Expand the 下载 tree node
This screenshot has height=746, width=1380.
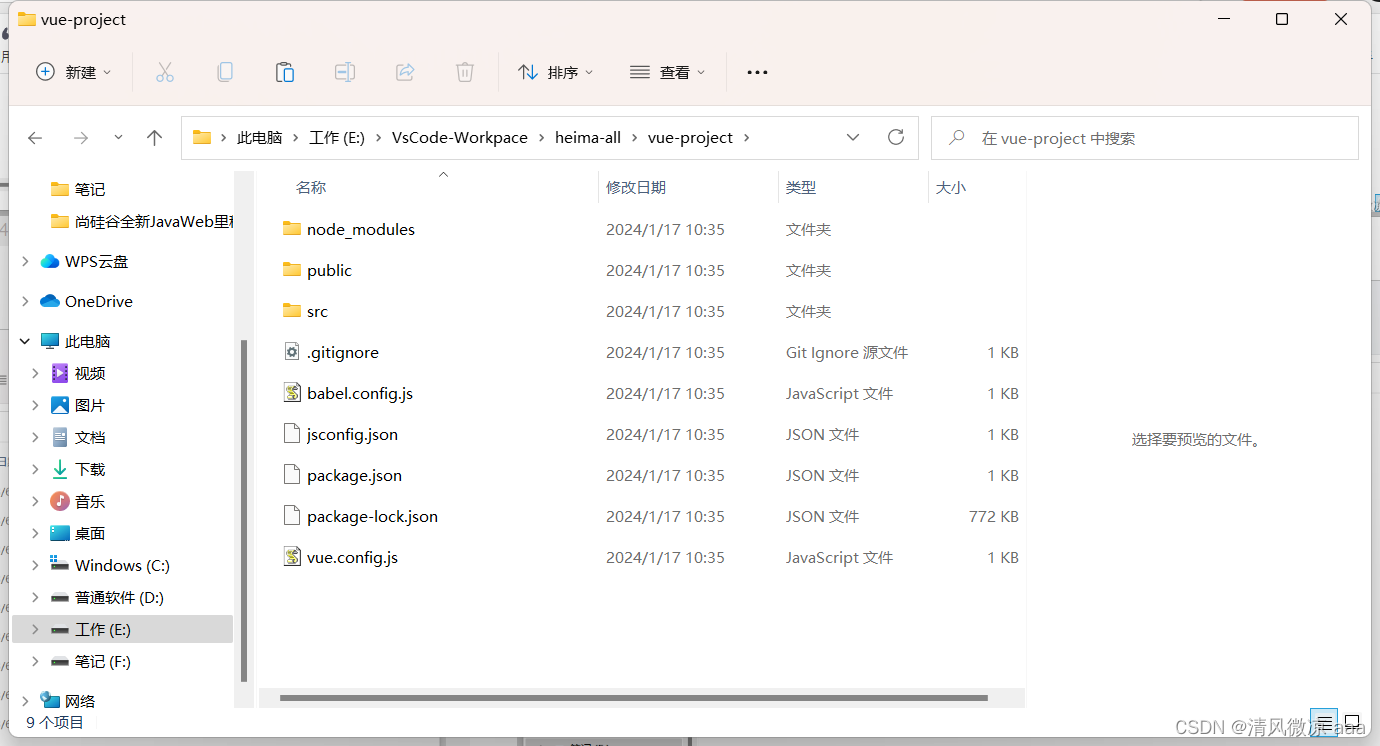35,469
